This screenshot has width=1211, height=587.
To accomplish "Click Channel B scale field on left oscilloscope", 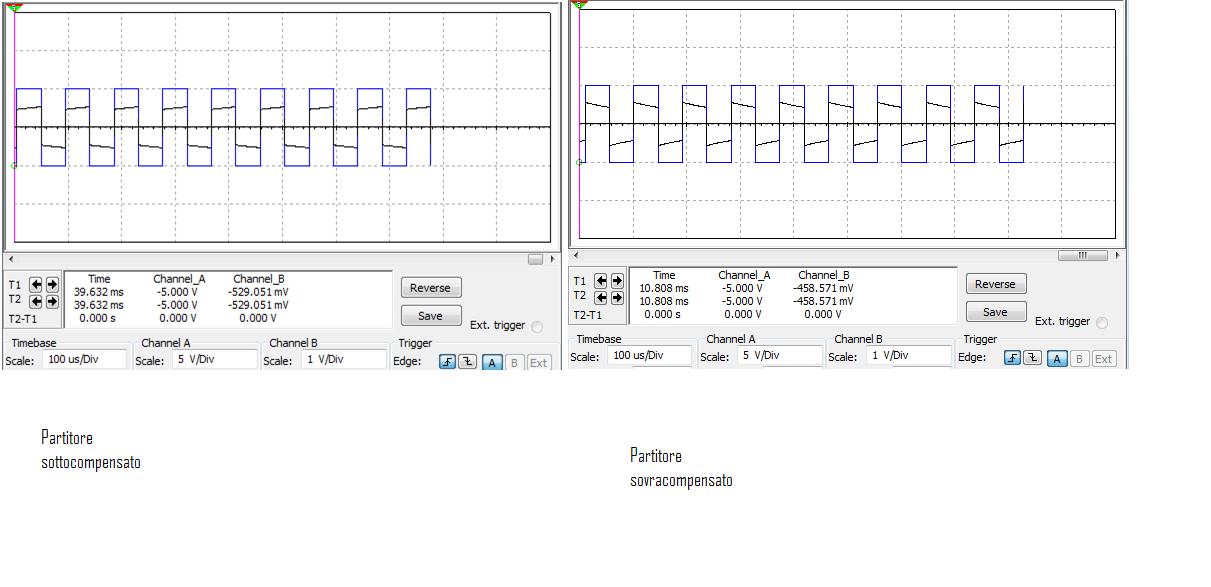I will [x=345, y=360].
